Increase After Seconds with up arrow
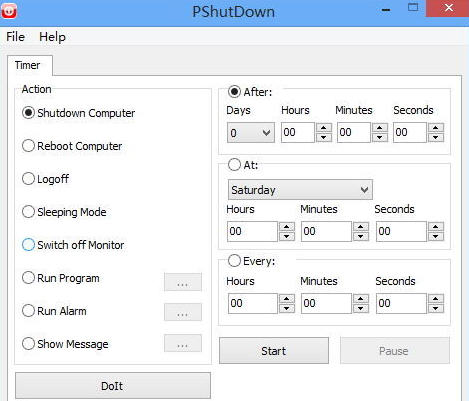The image size is (469, 401). pos(436,128)
